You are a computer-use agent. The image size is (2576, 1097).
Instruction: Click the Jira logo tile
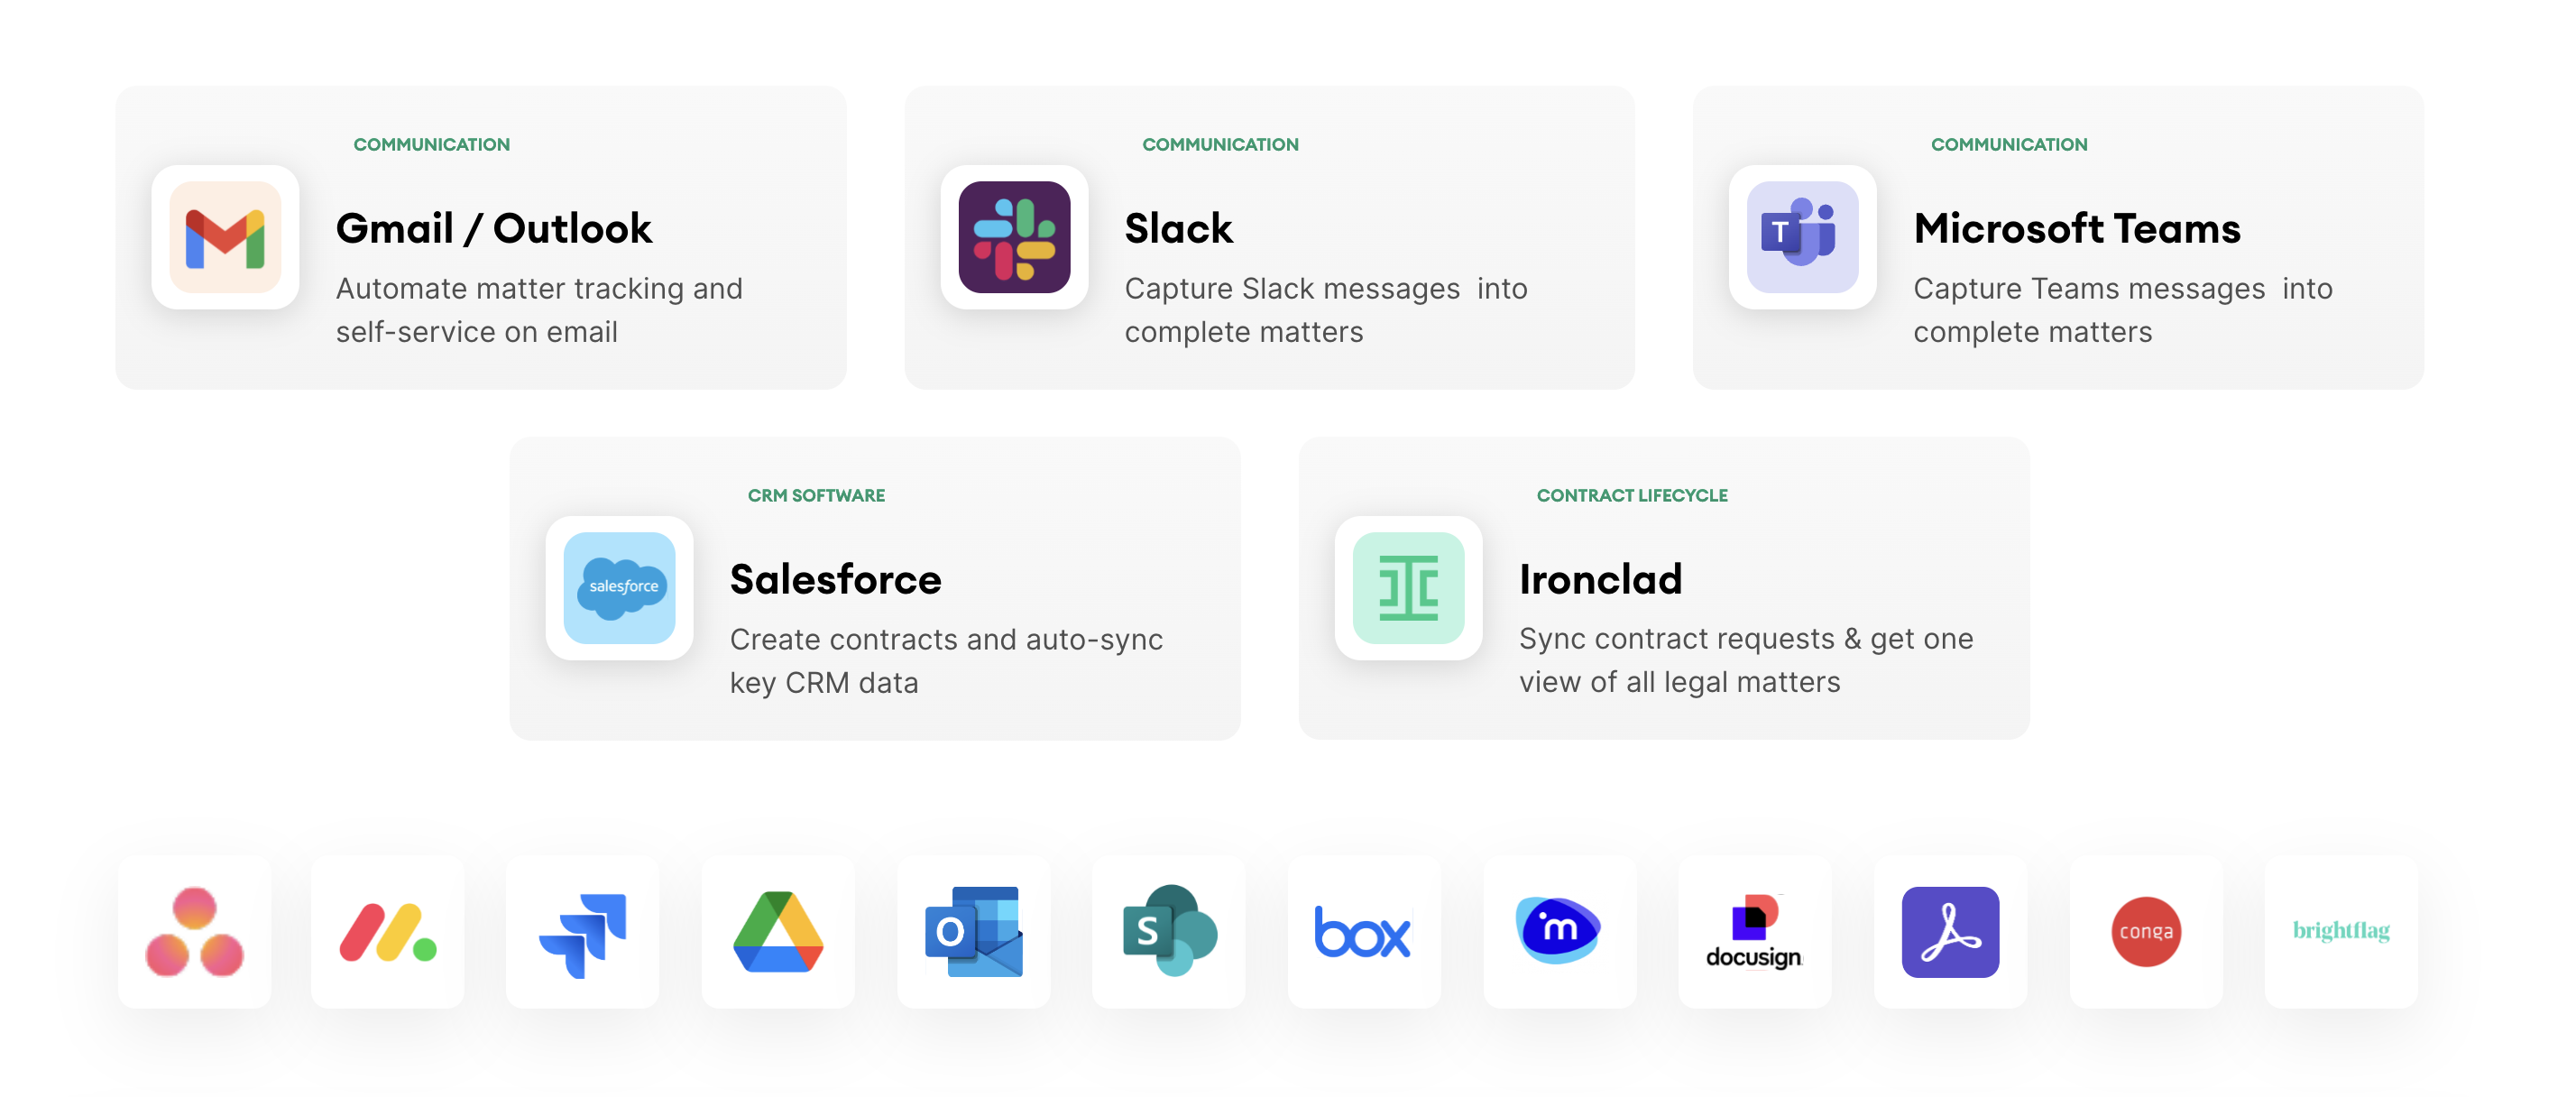coord(583,931)
